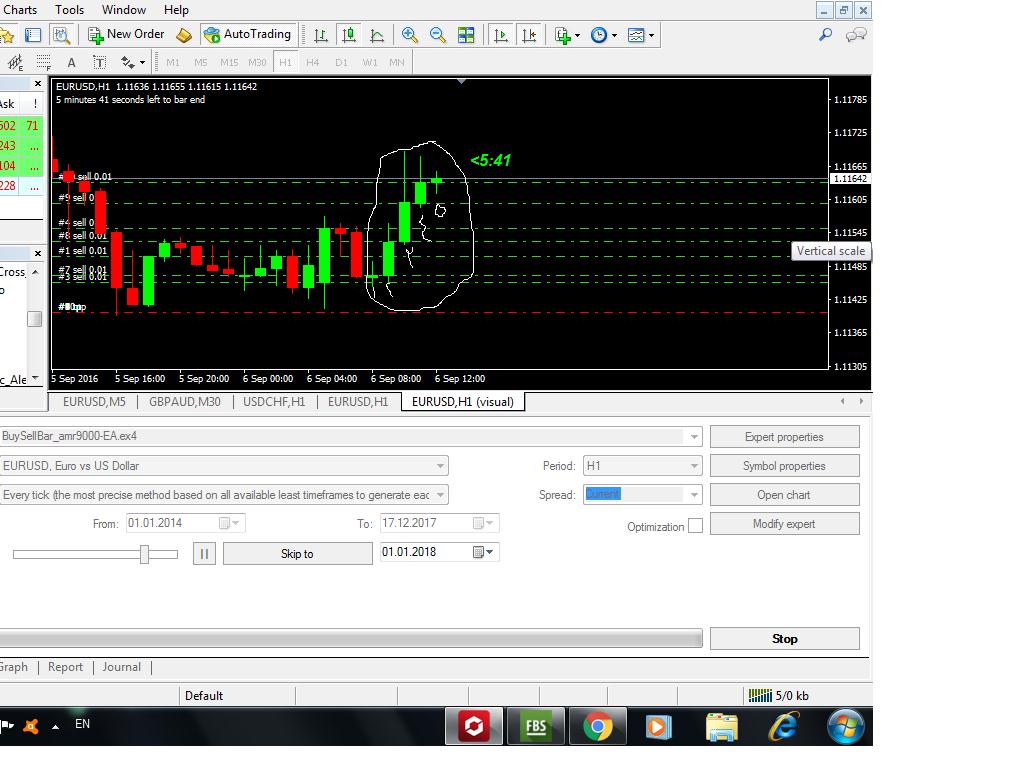The height and width of the screenshot is (768, 1024).
Task: Toggle the Terminal panel icon
Action: [x=33, y=35]
